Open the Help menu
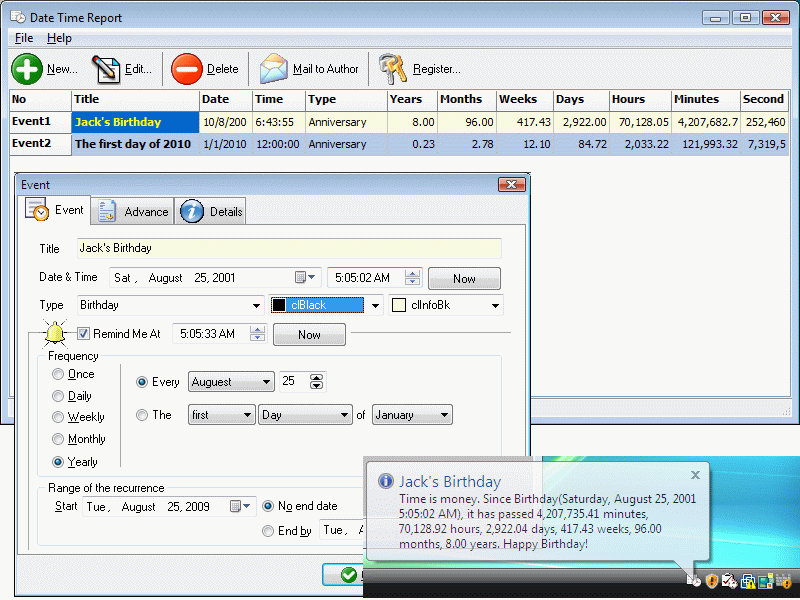Image resolution: width=800 pixels, height=600 pixels. click(59, 38)
